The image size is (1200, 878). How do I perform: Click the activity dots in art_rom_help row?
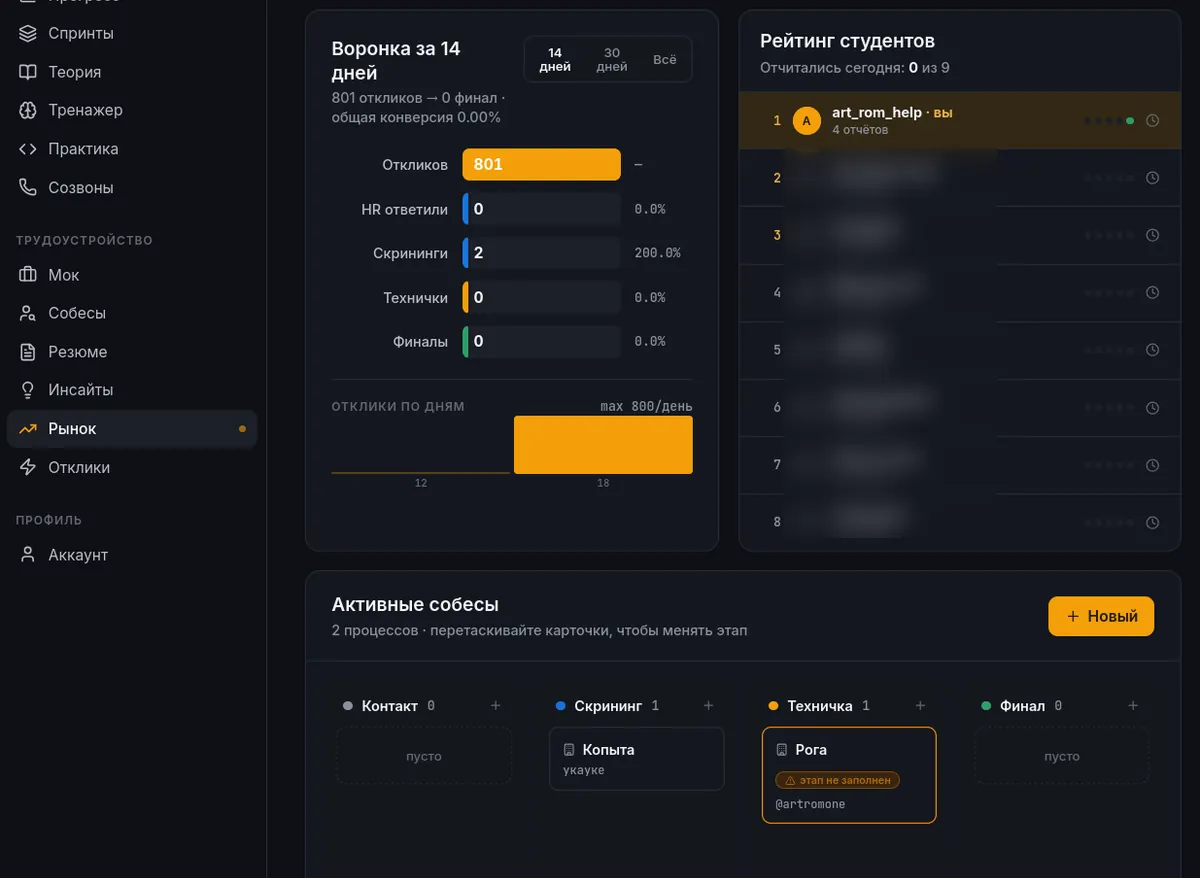(1109, 121)
